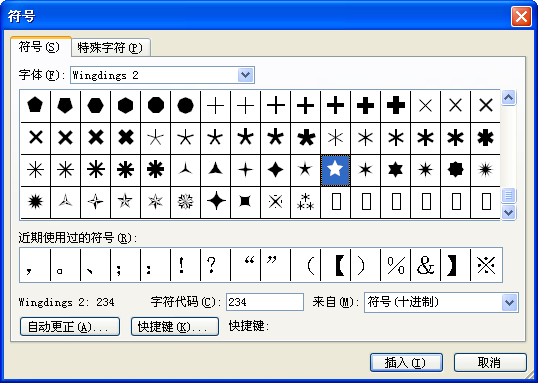Open the 特殊字符(P) tab

(x=110, y=48)
